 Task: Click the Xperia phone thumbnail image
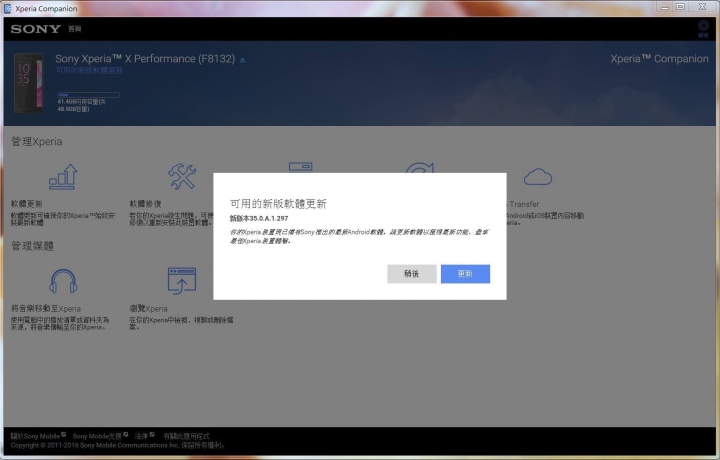28,83
